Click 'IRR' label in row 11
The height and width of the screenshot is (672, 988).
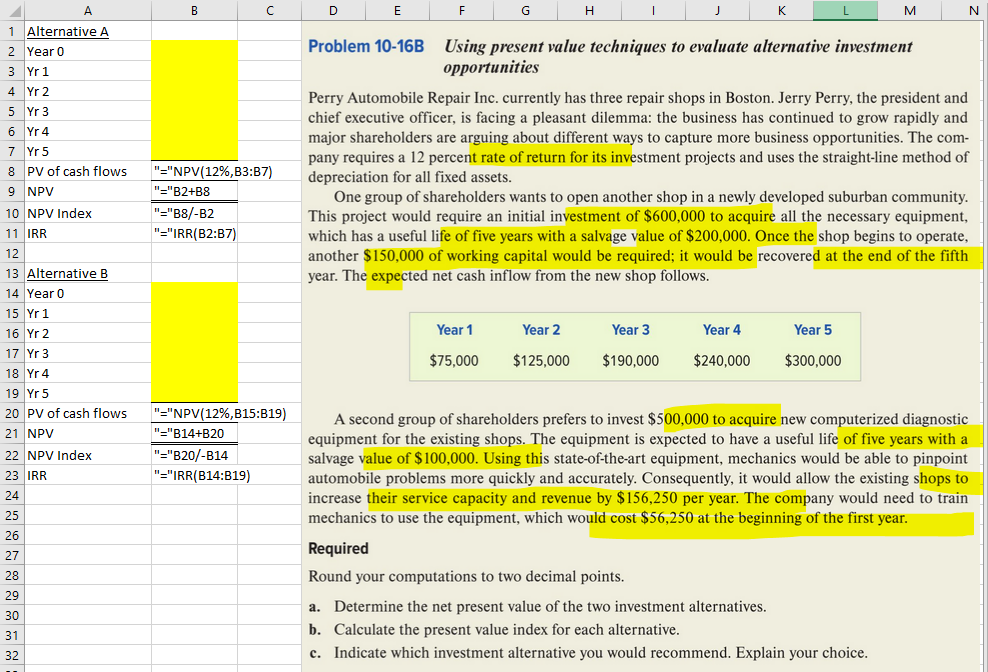(x=37, y=233)
